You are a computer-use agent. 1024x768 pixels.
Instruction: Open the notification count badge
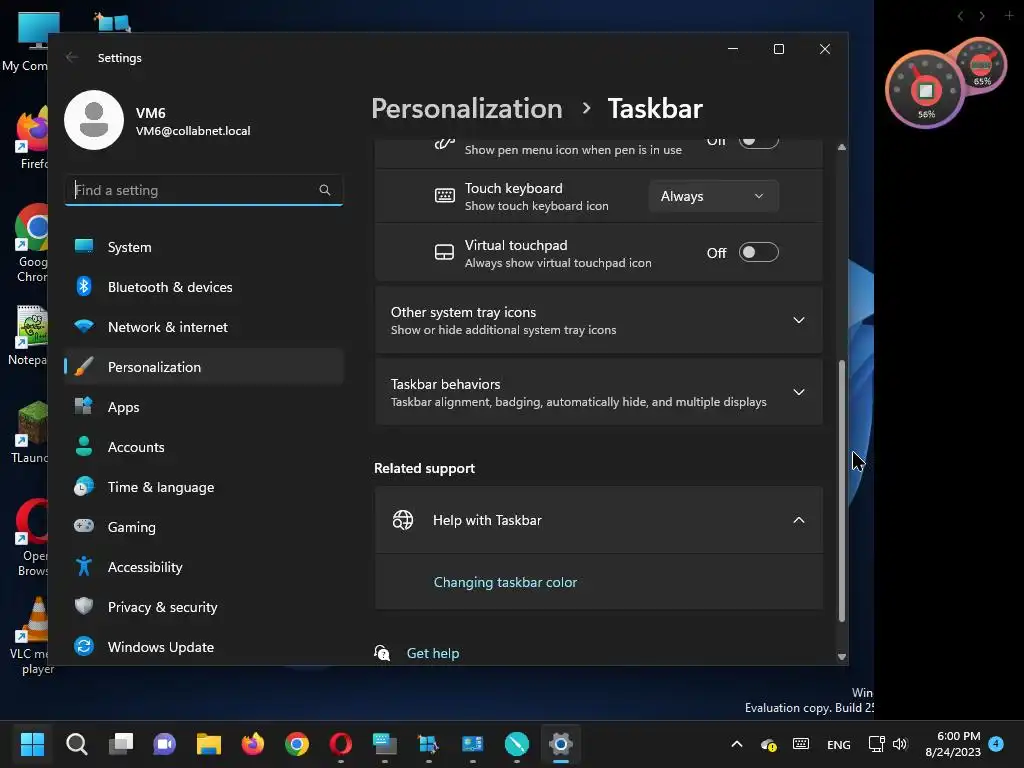tap(996, 743)
